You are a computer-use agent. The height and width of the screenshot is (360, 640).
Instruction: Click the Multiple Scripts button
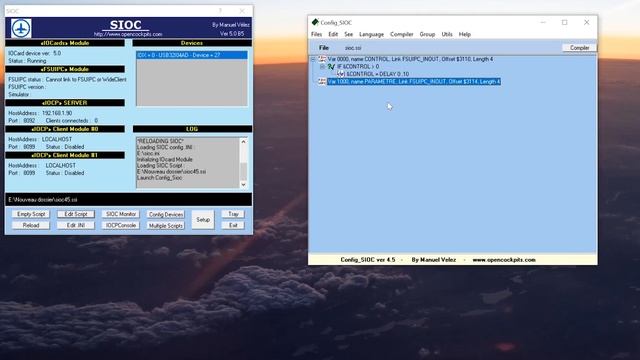[x=166, y=226]
